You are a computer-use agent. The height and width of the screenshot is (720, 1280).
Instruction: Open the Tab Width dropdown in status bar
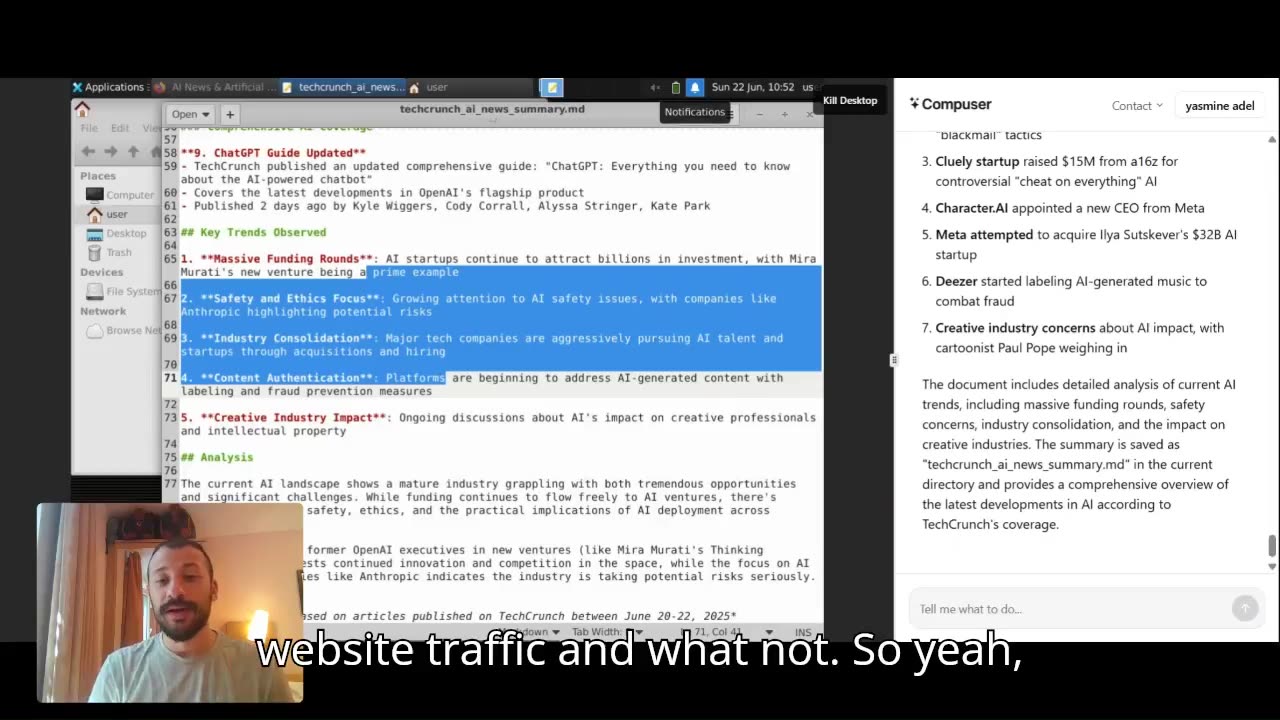607,632
